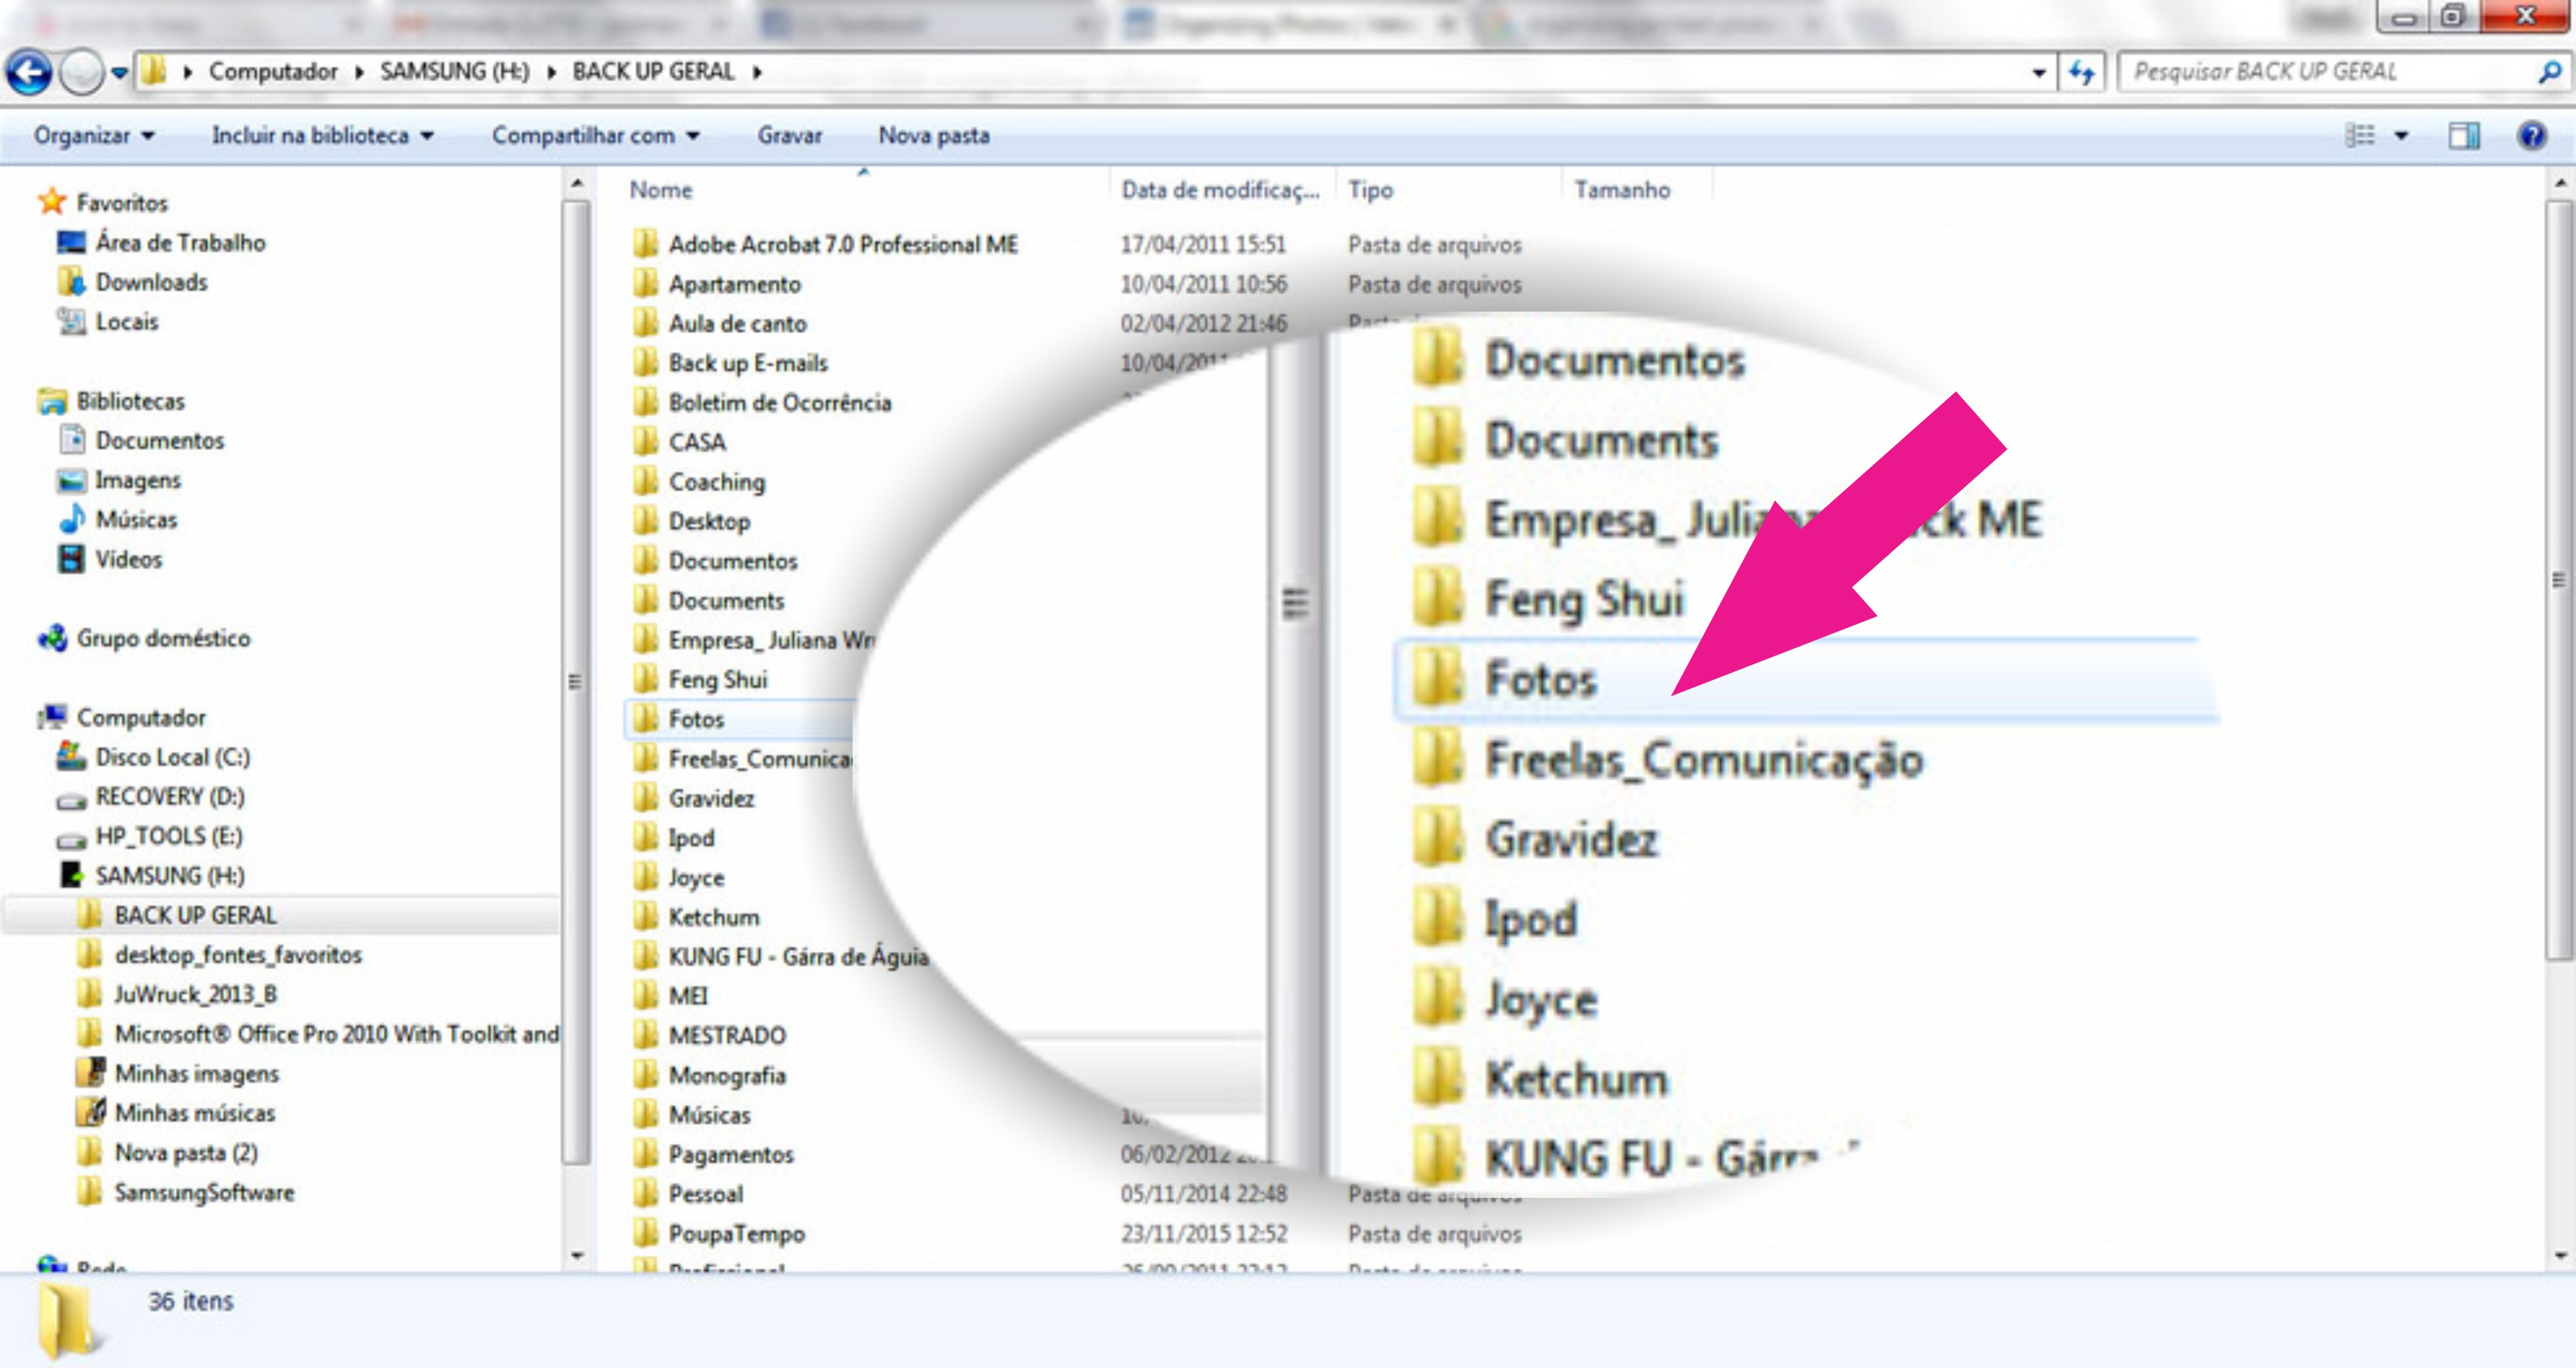Screen dimensions: 2576x1368
Task: Toggle the preview pane icon
Action: [x=2463, y=135]
